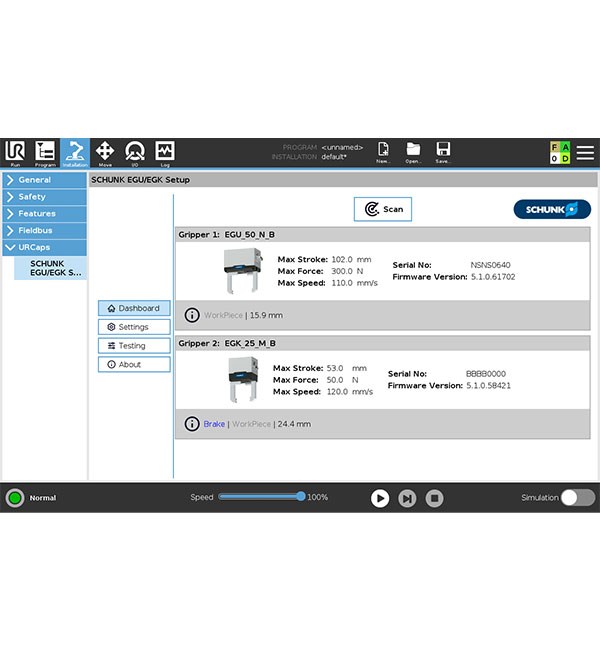The height and width of the screenshot is (650, 600).
Task: Open the hamburger menu
Action: 585,153
